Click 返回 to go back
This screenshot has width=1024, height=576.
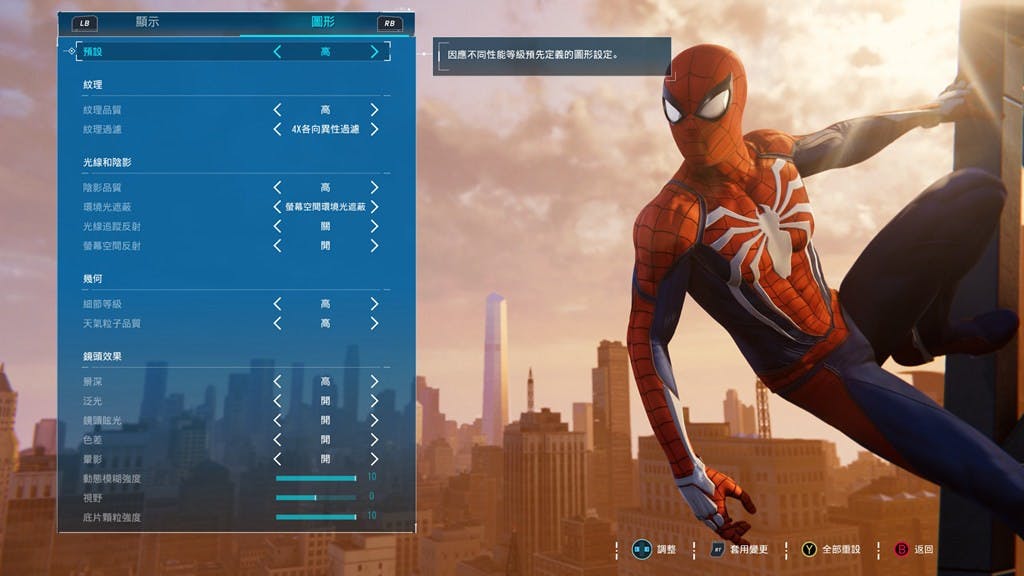click(923, 550)
